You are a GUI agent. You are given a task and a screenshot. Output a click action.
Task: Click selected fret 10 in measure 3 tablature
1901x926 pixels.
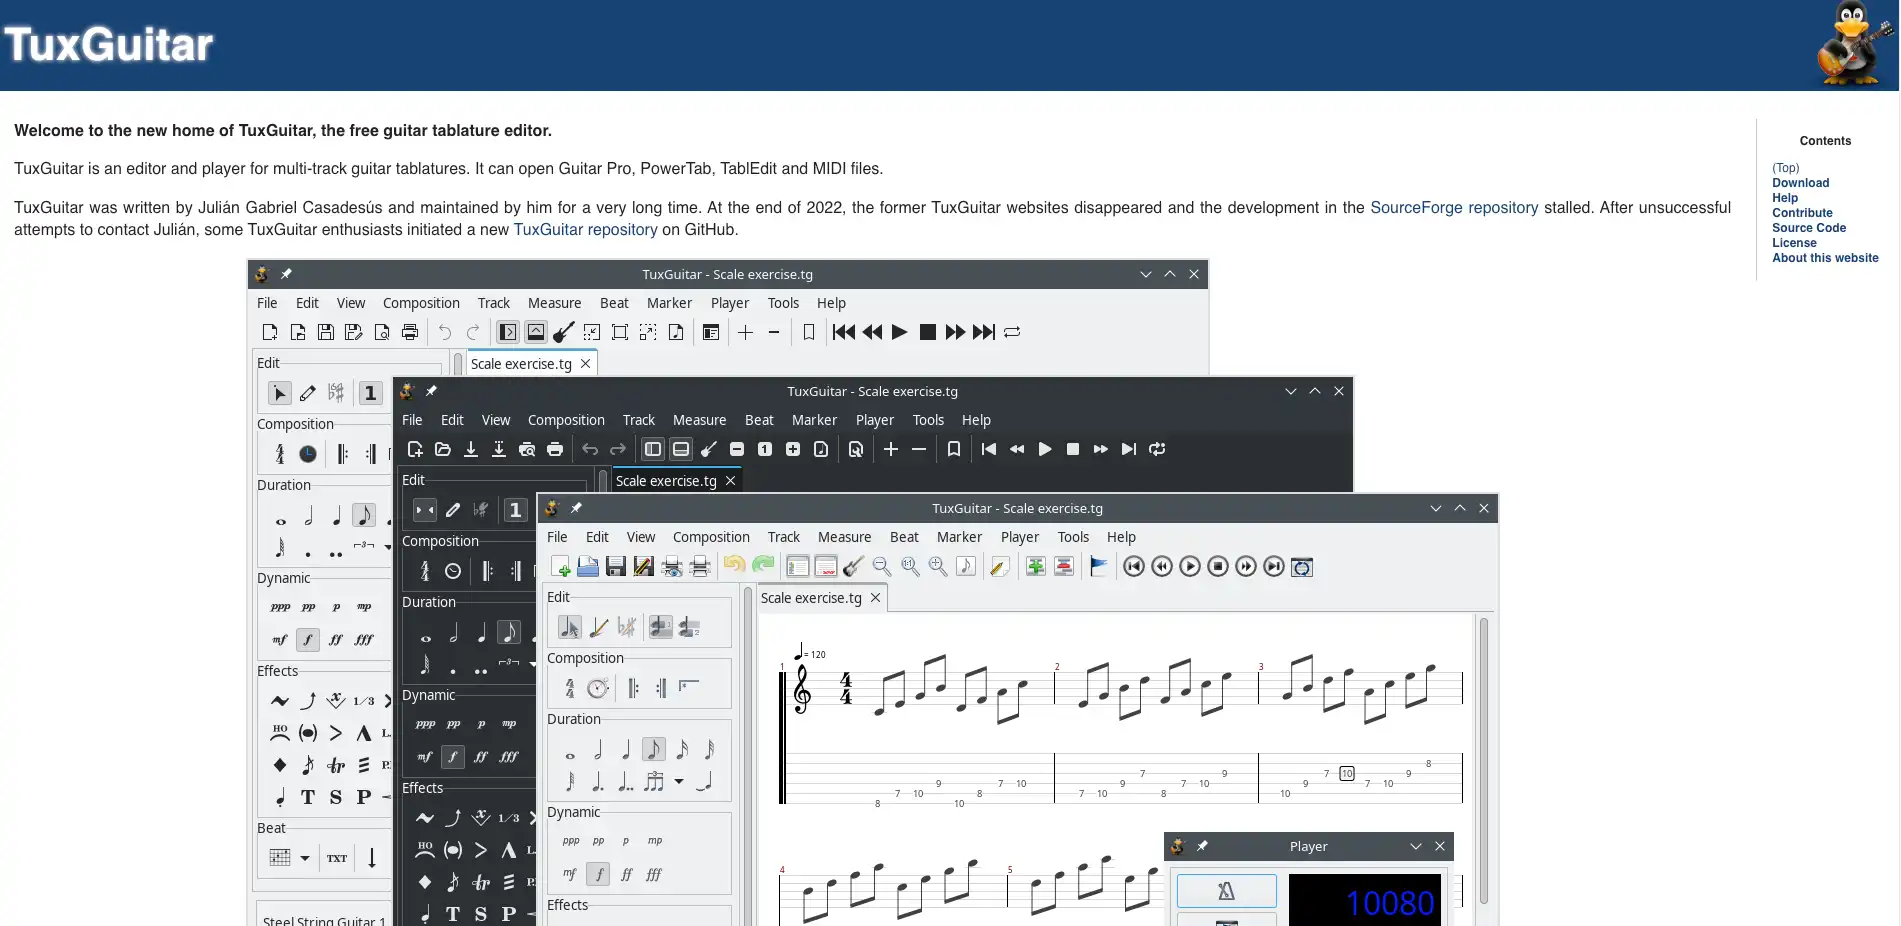[1347, 773]
